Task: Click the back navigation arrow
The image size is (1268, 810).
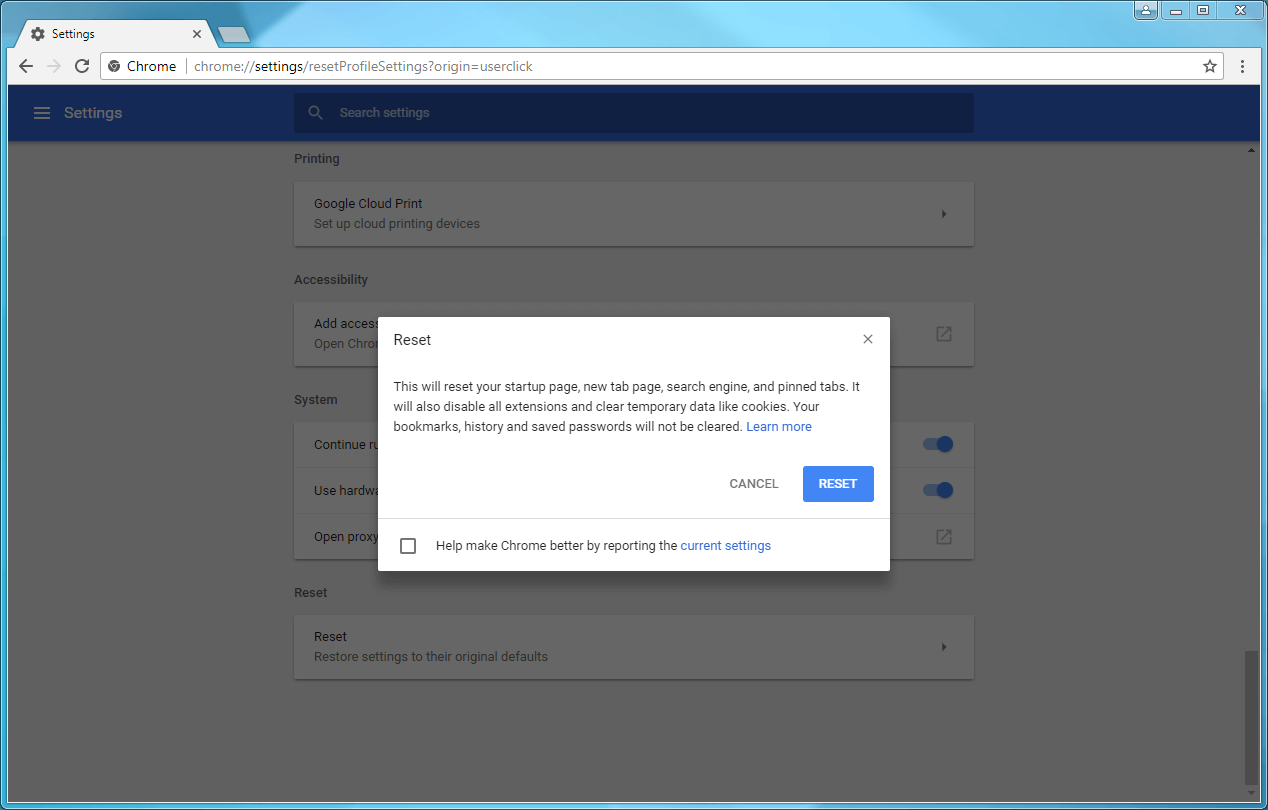Action: tap(26, 66)
